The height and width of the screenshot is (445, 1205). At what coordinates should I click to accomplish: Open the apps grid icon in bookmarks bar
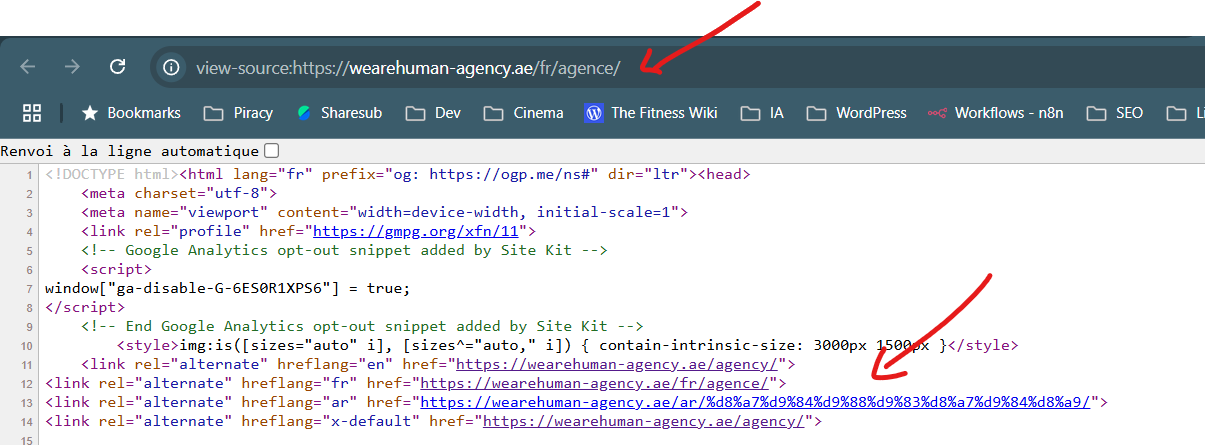[x=32, y=113]
